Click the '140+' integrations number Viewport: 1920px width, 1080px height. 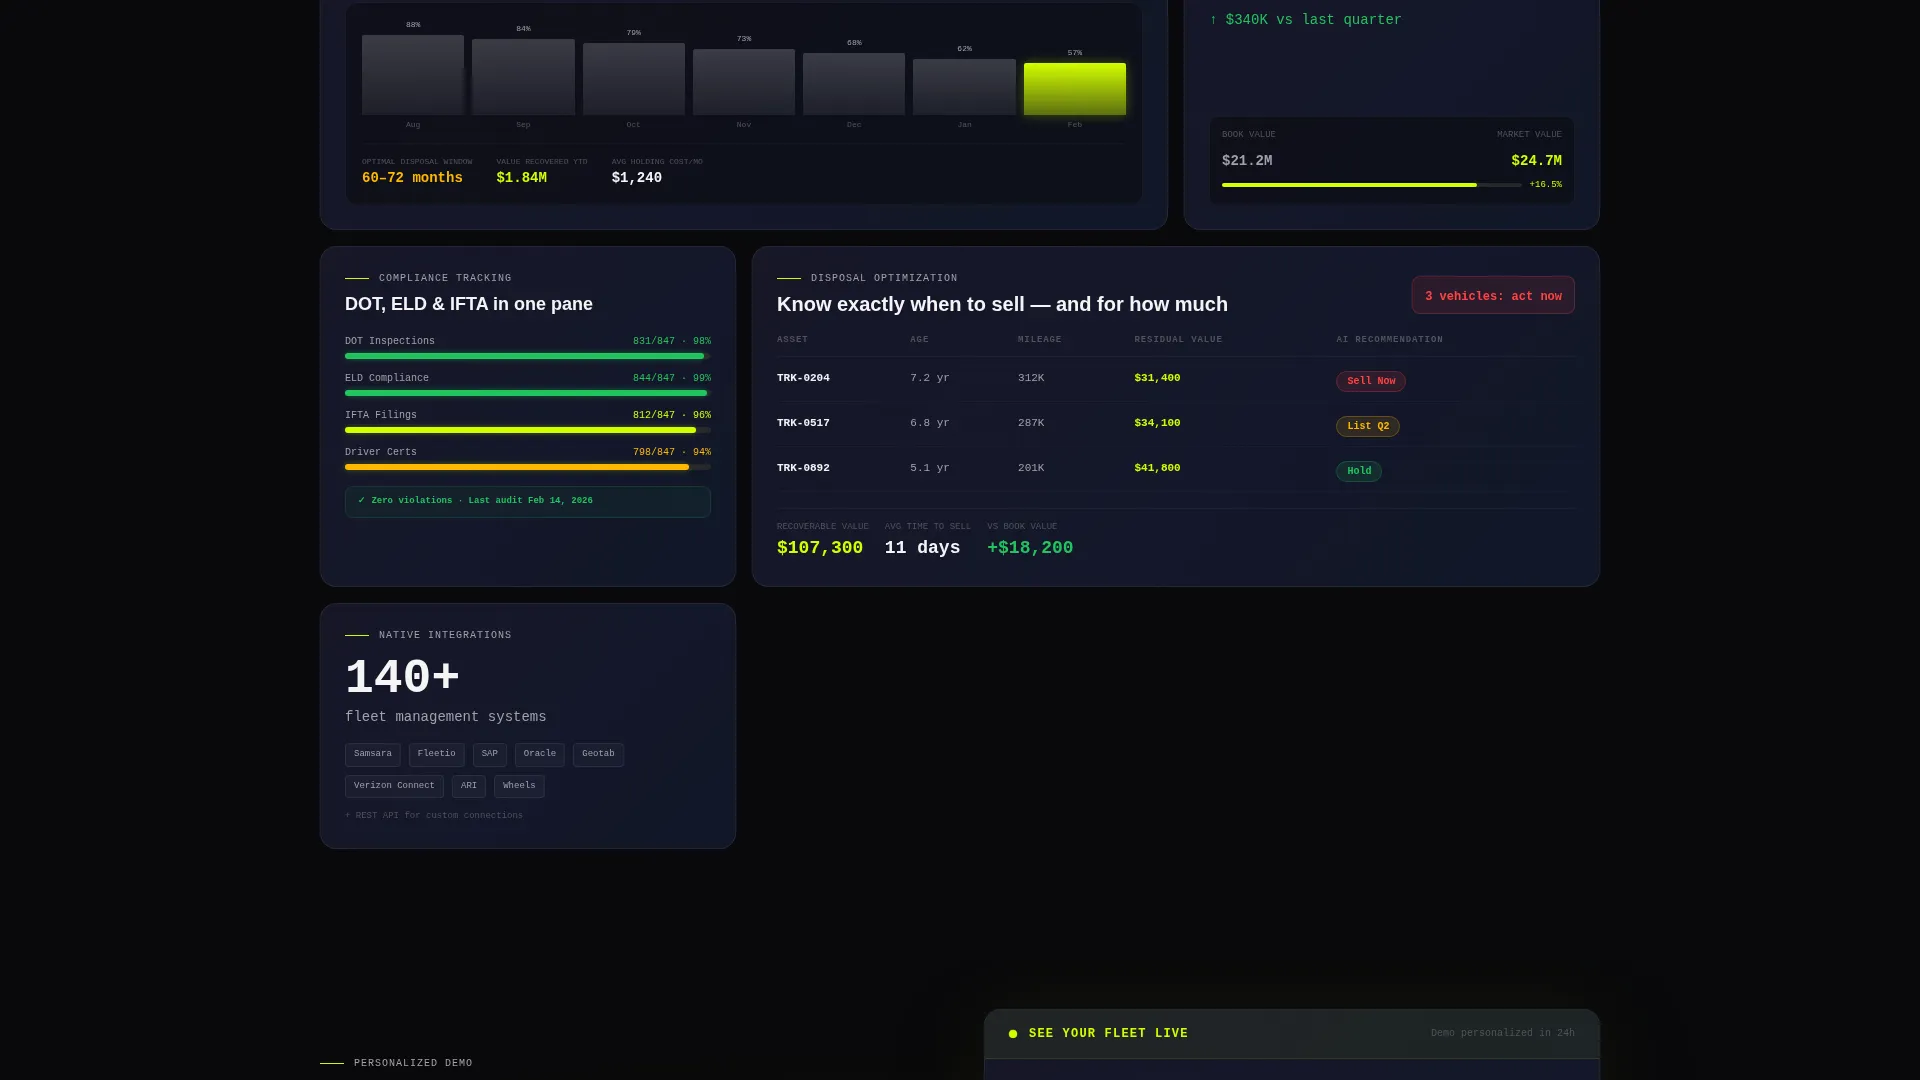[x=402, y=678]
